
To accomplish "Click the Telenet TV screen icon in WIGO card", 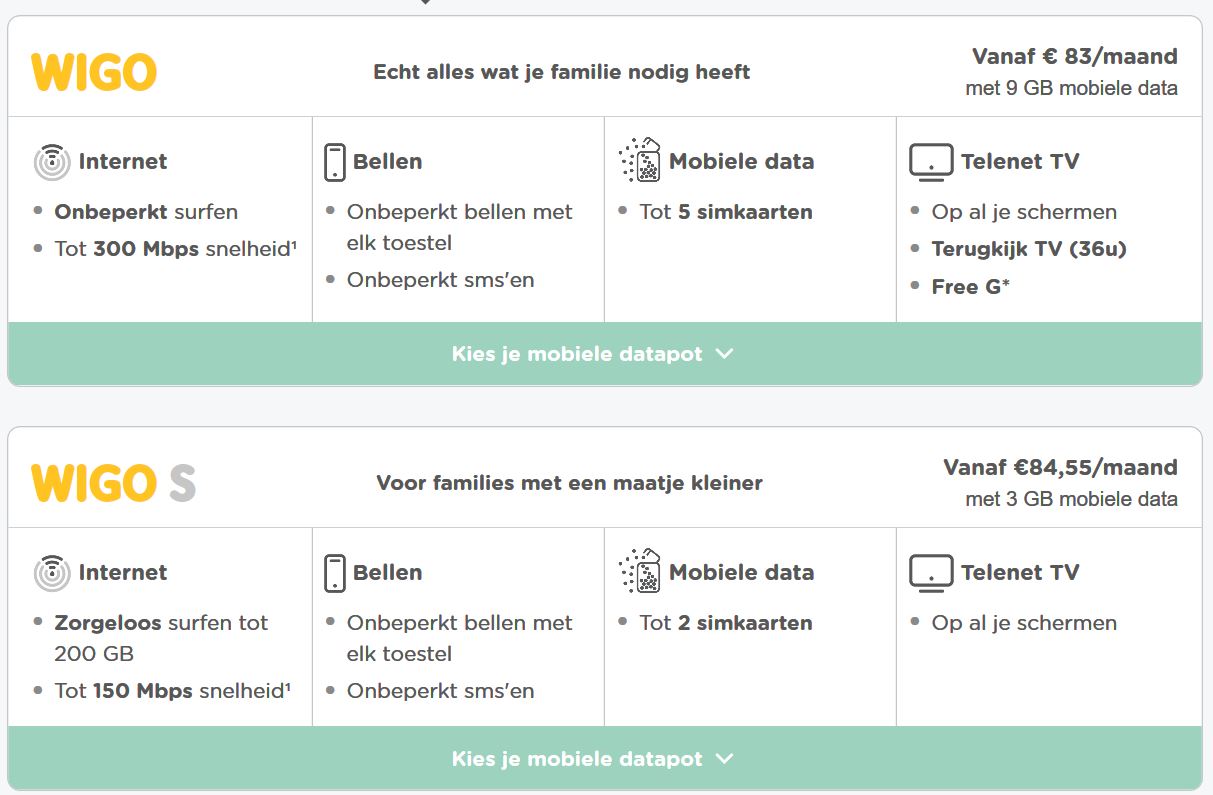I will coord(930,162).
